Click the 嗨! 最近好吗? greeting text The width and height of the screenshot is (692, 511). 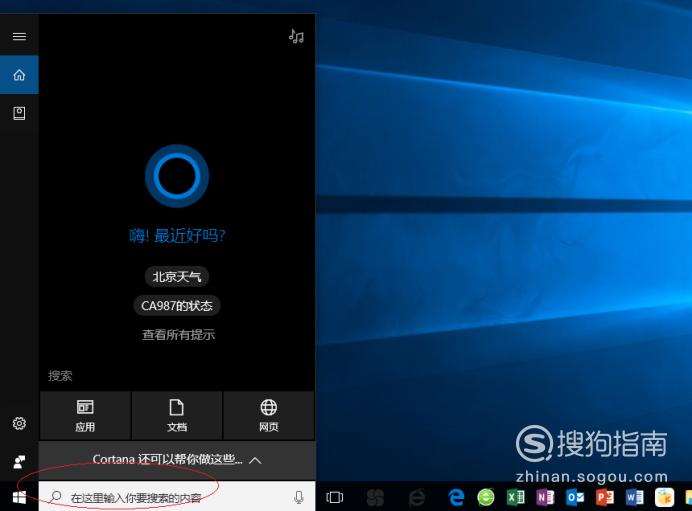[x=177, y=236]
